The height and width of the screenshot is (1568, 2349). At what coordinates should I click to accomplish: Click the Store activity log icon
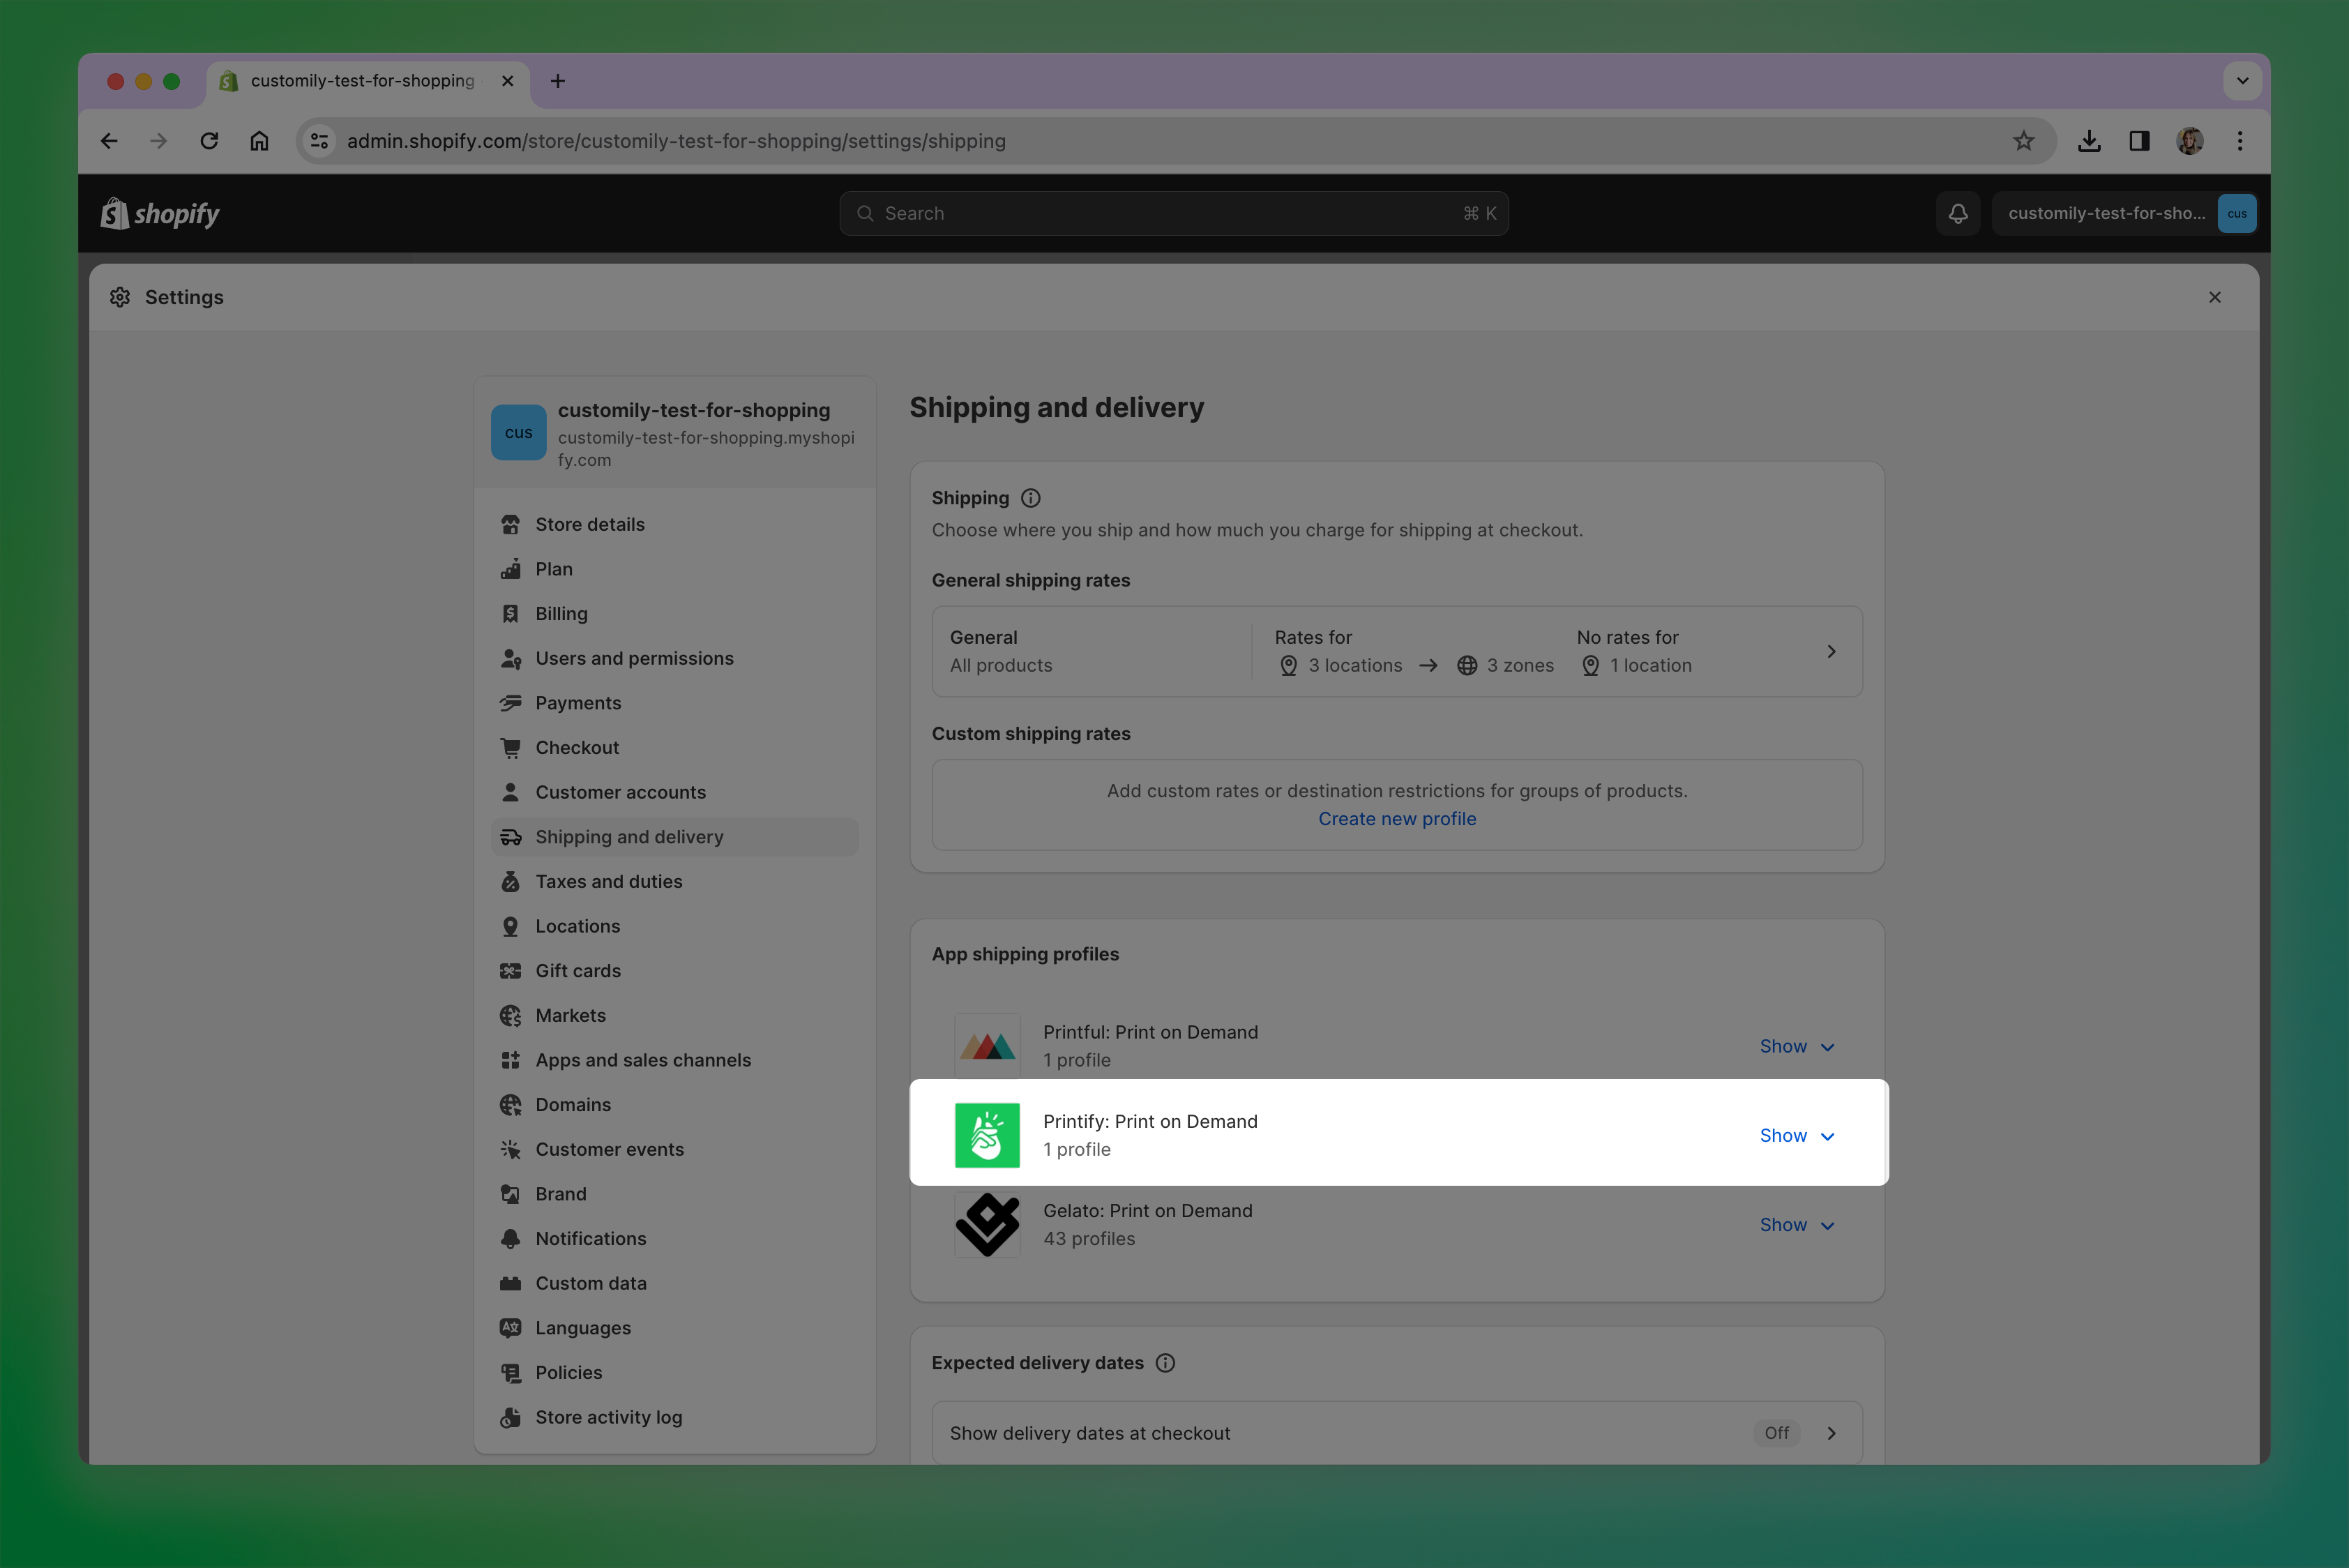coord(511,1417)
